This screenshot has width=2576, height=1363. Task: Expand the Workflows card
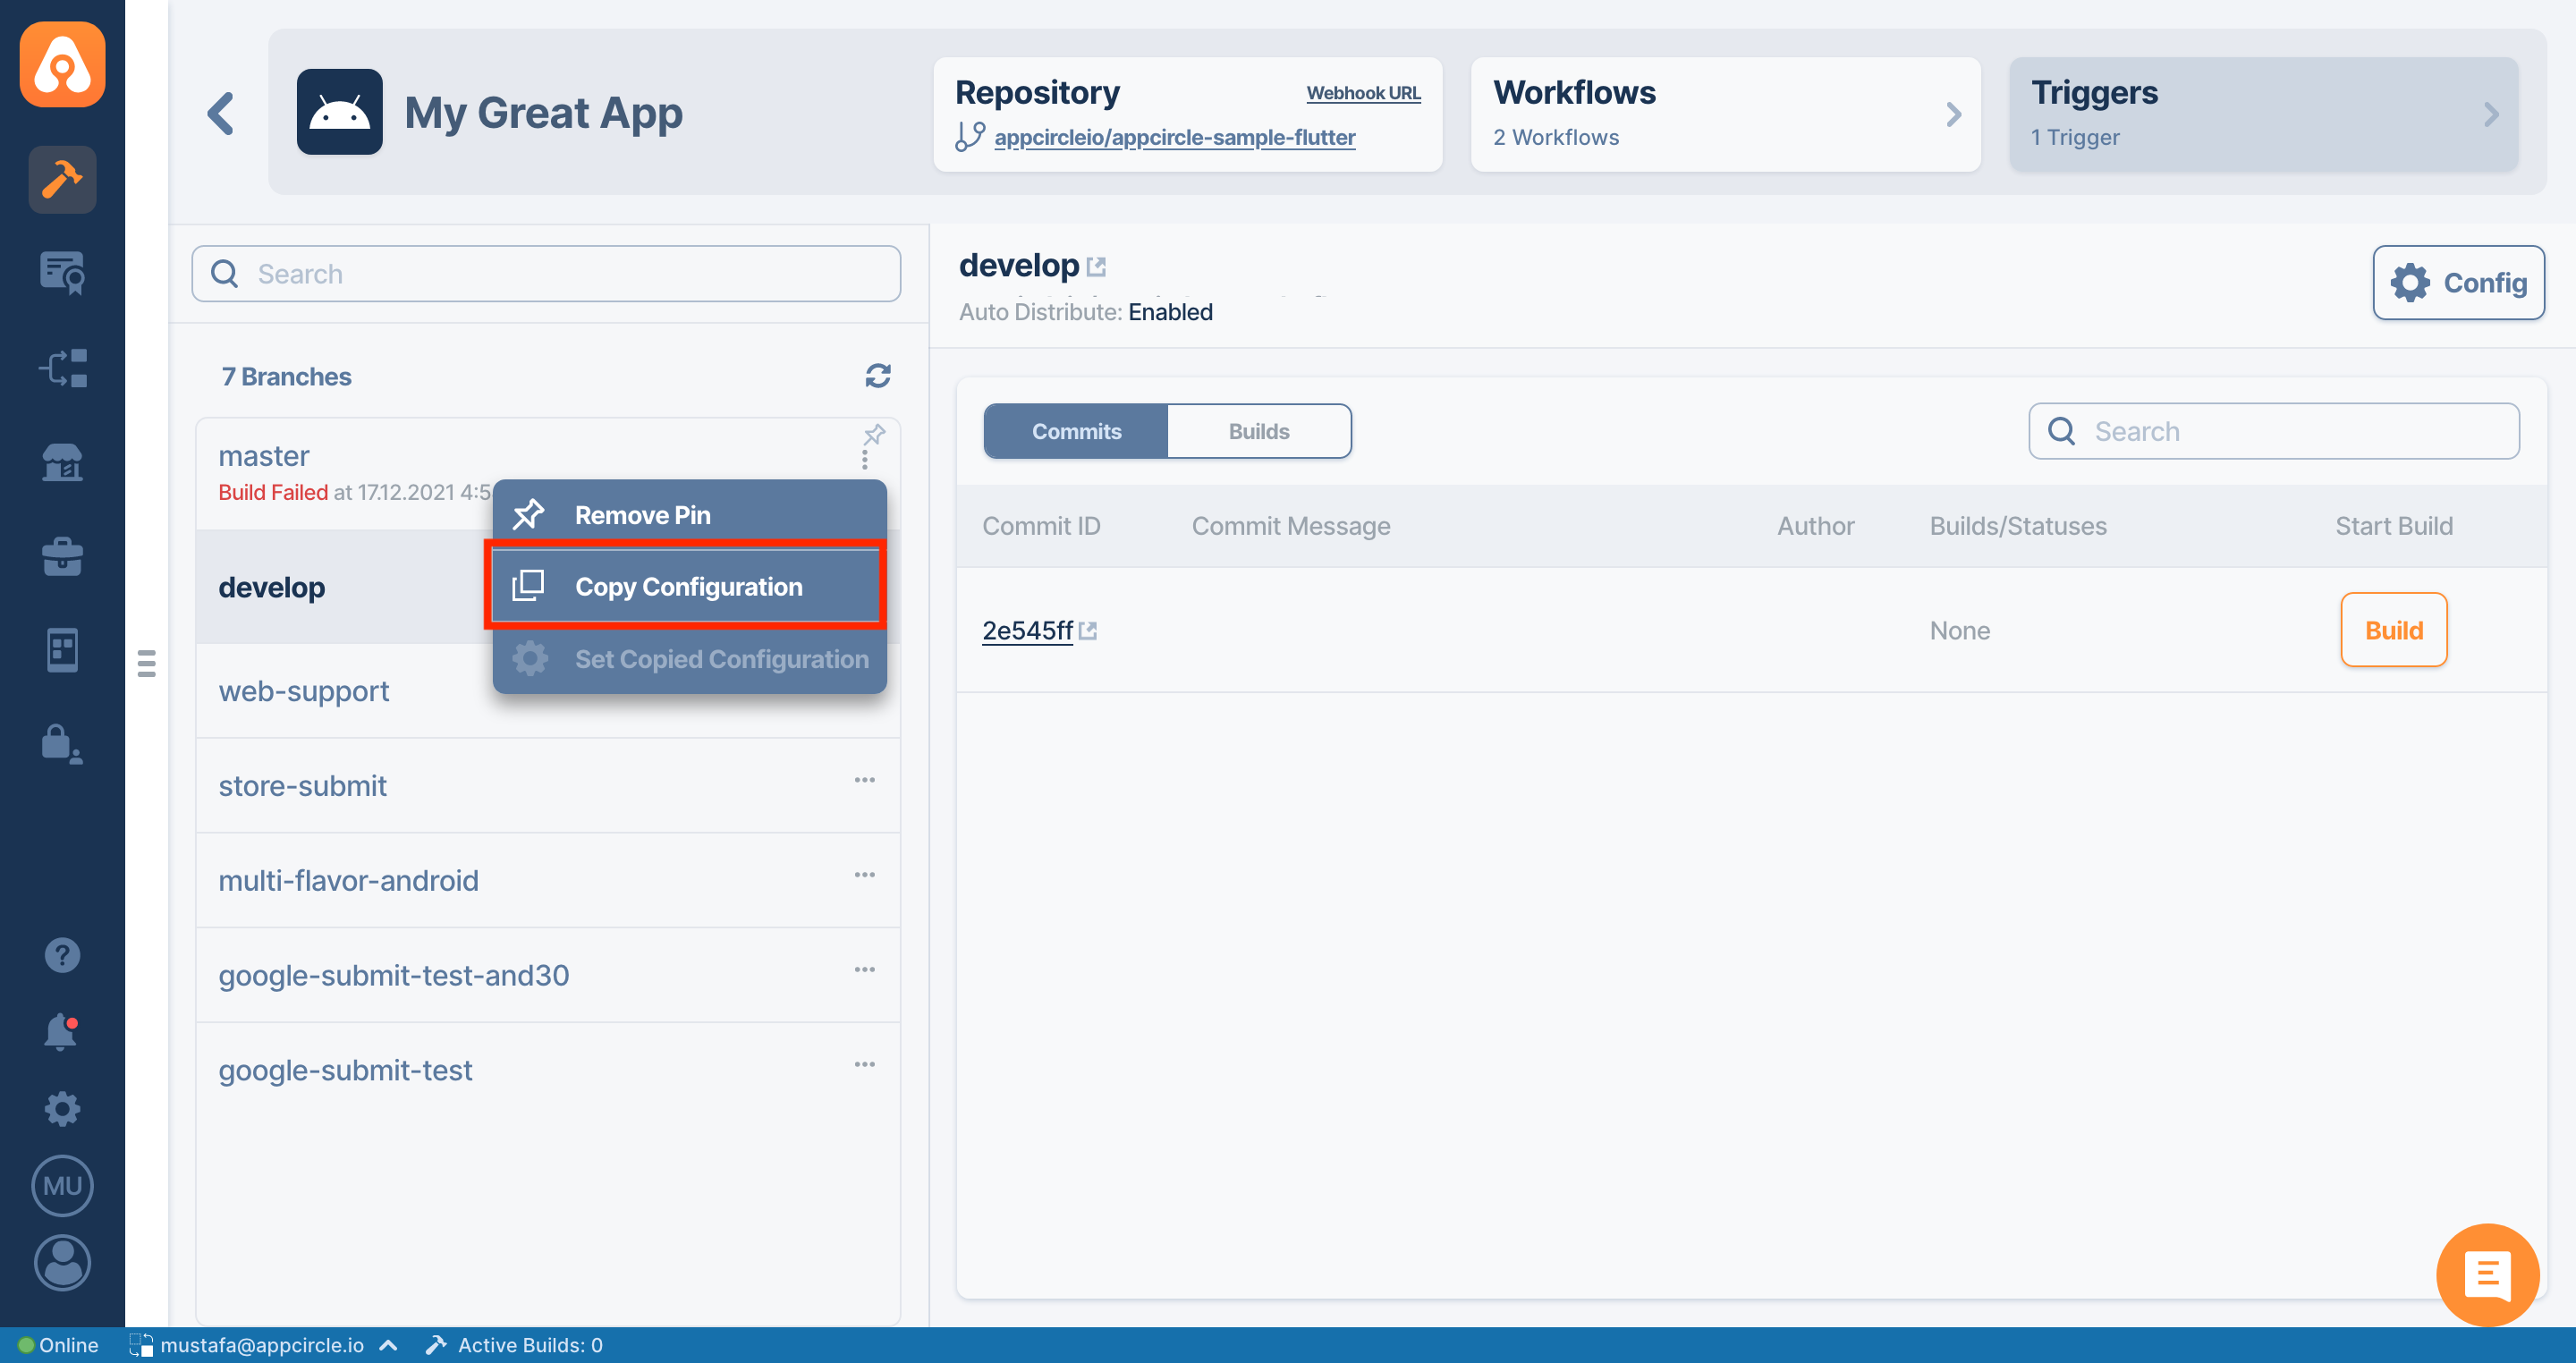tap(1726, 114)
